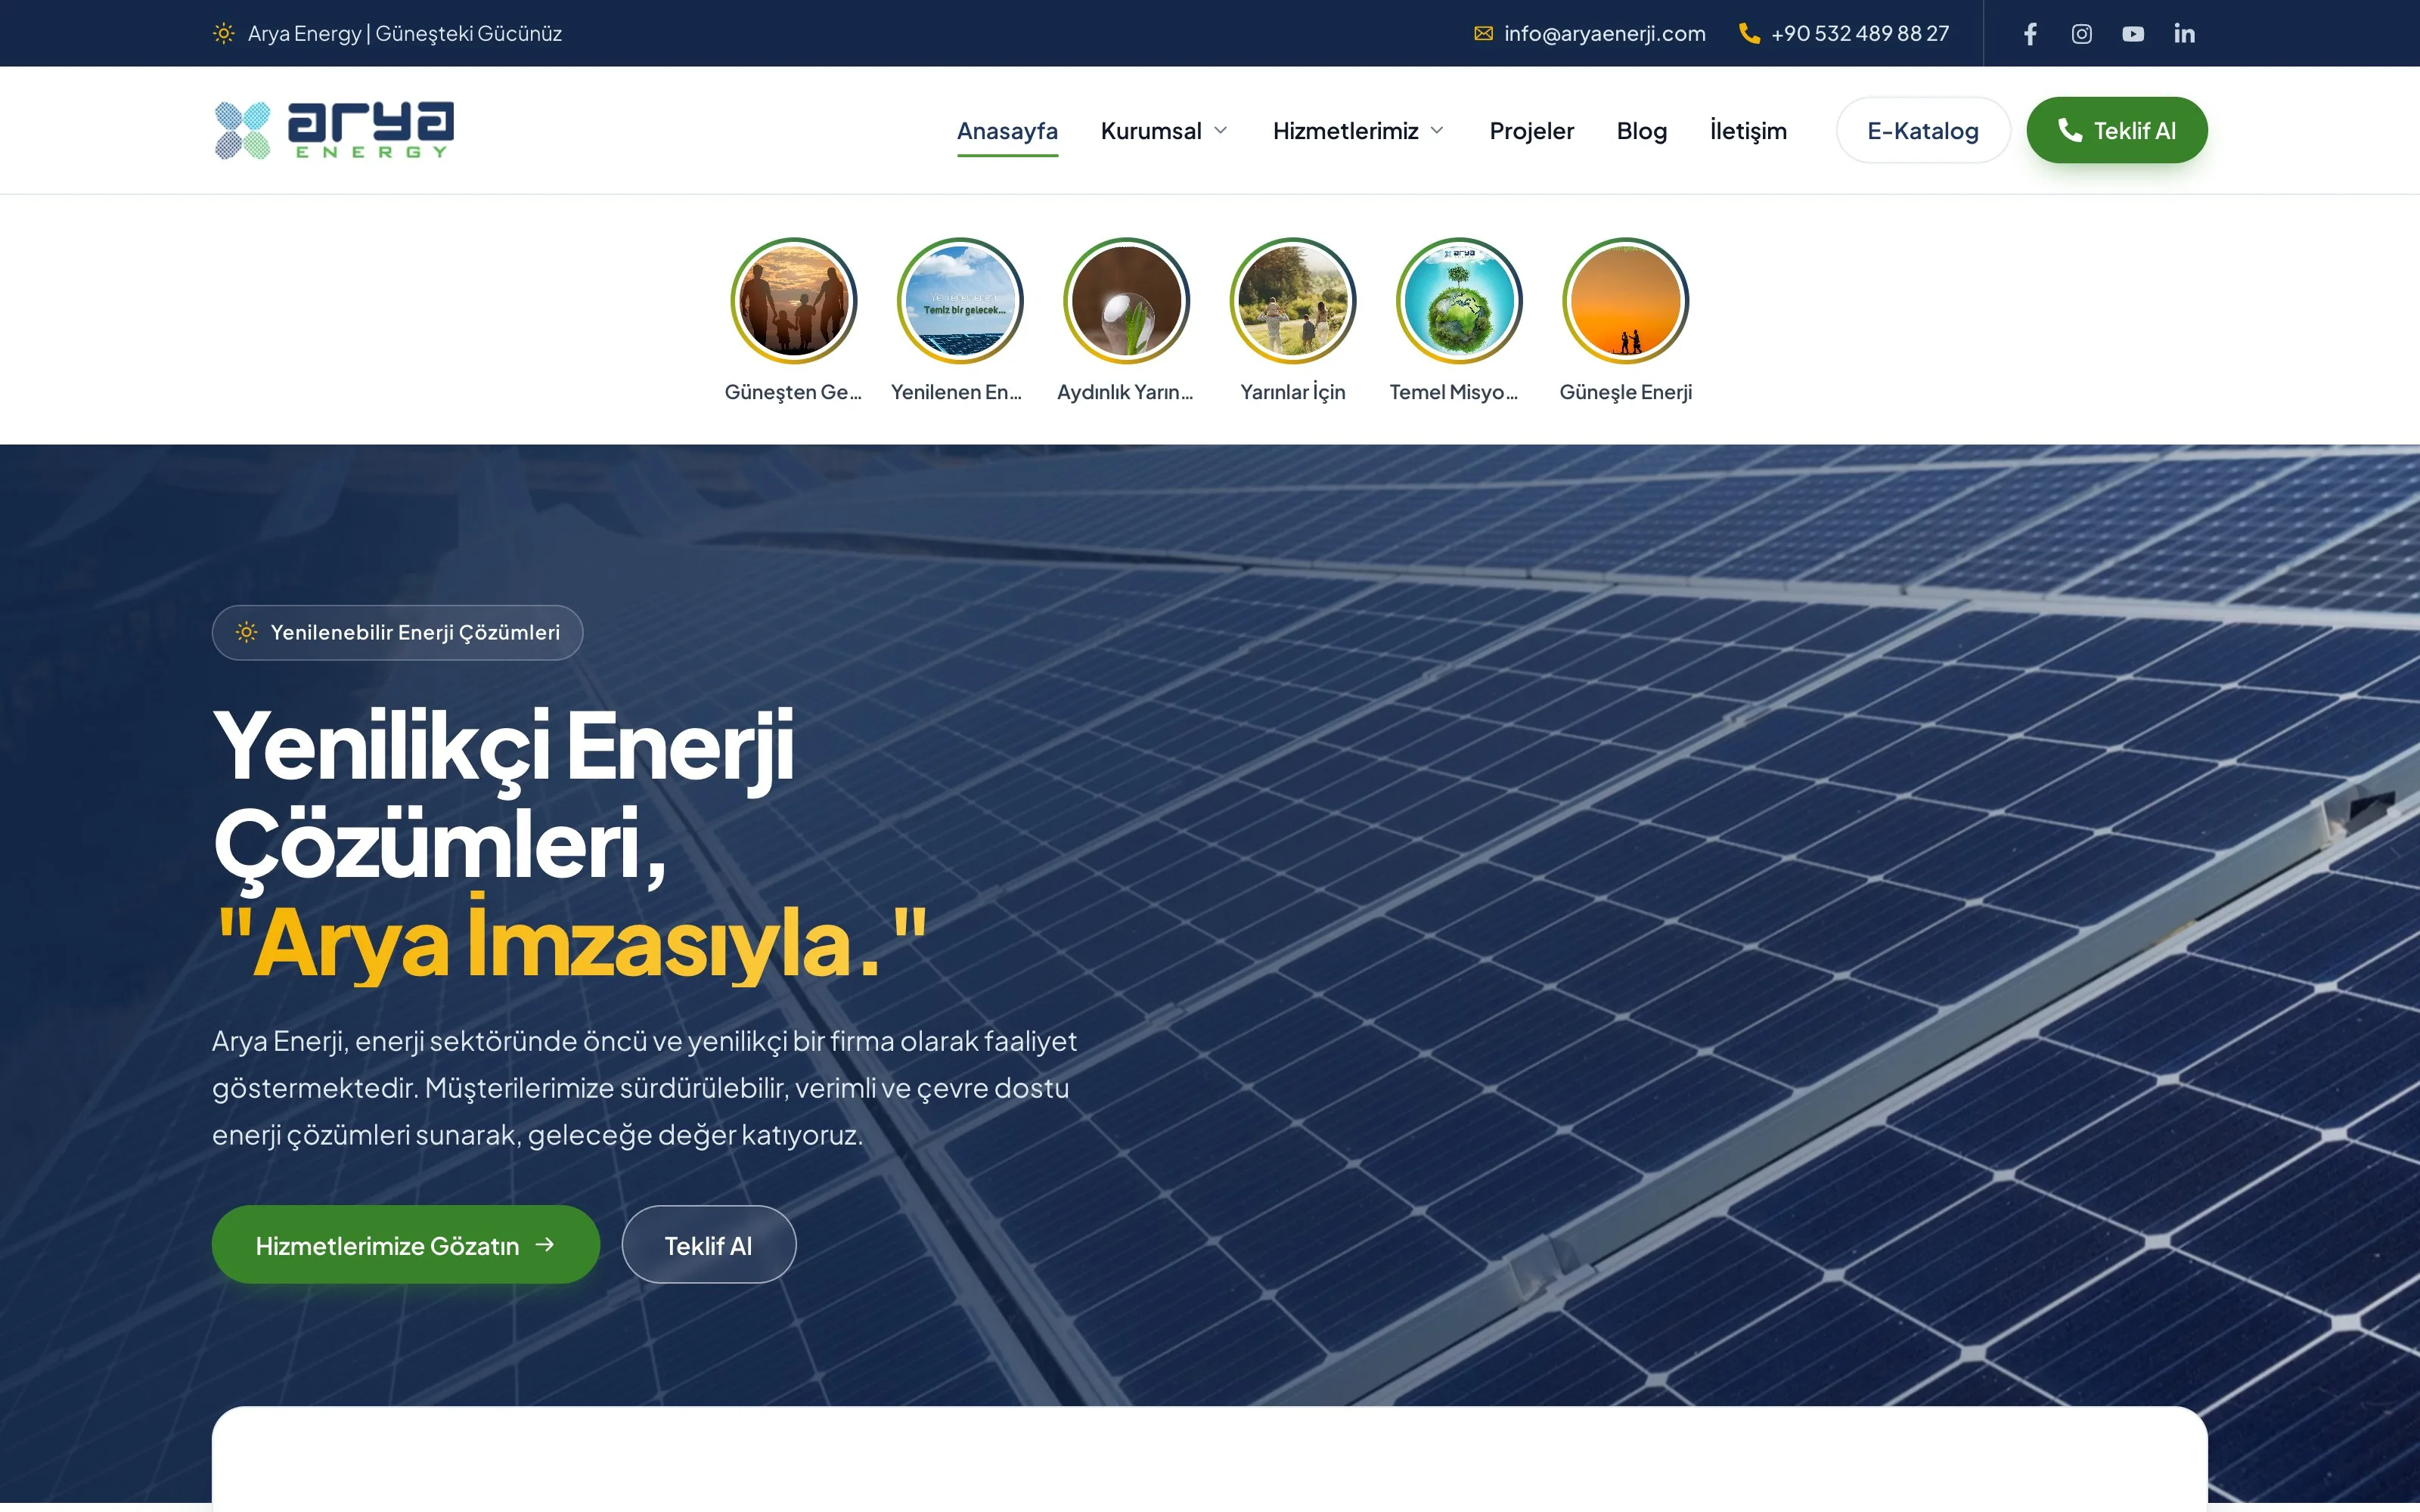The height and width of the screenshot is (1512, 2420).
Task: Click the green Teklif Al header button
Action: coord(2116,130)
